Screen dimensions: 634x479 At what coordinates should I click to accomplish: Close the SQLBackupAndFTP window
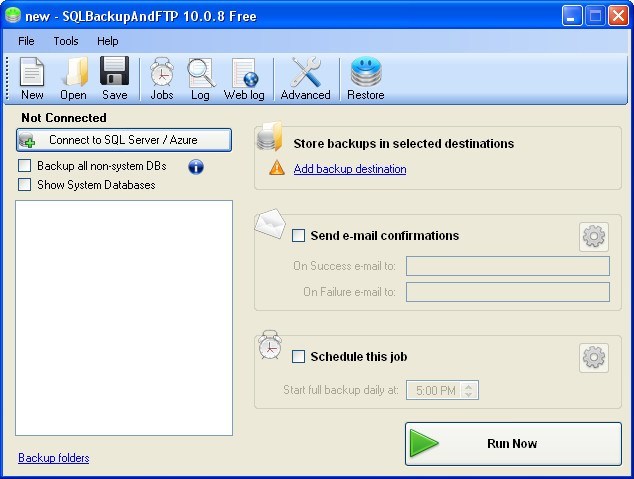619,16
